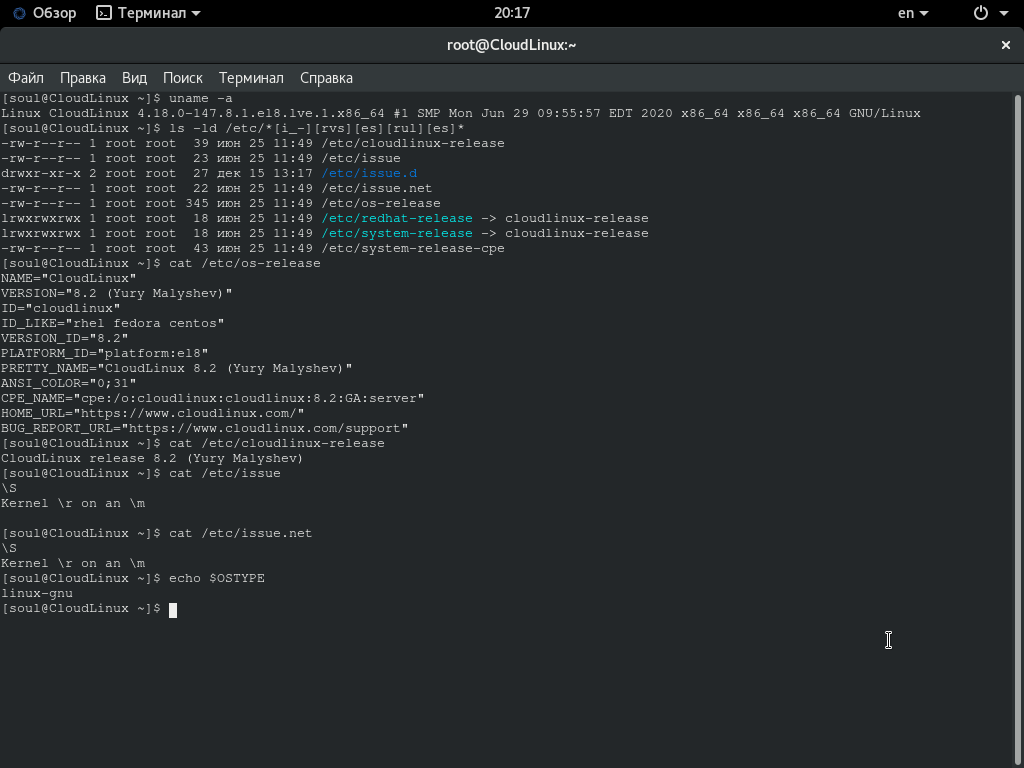Click 'CloudLinux release 8.2 (Yury Malyshev)' output
Viewport: 1024px width, 768px height.
[x=152, y=458]
